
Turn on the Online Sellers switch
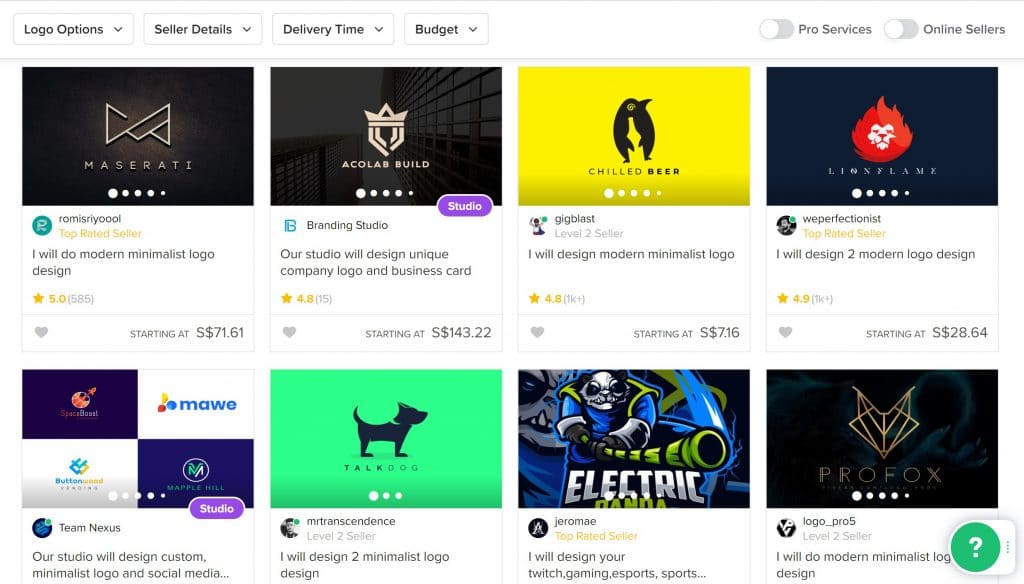point(901,29)
